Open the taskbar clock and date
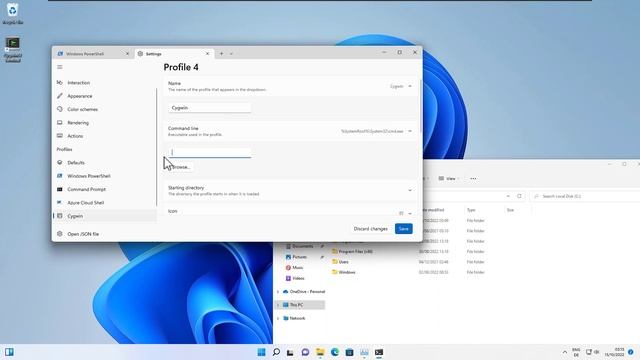The height and width of the screenshot is (360, 640). point(616,352)
